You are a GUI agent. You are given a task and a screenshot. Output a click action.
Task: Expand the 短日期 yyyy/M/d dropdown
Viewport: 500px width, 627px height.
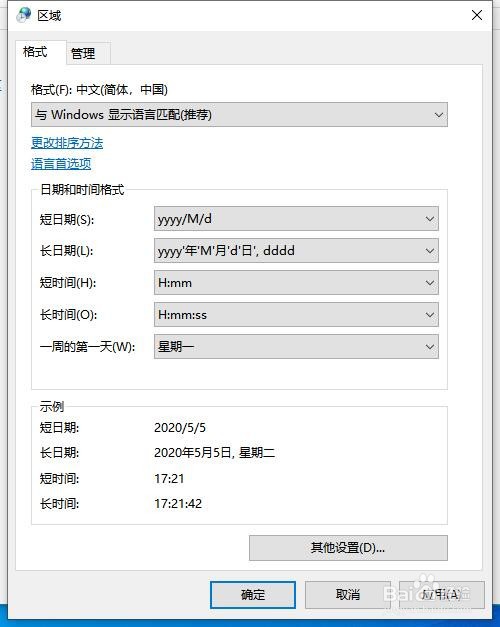point(296,219)
